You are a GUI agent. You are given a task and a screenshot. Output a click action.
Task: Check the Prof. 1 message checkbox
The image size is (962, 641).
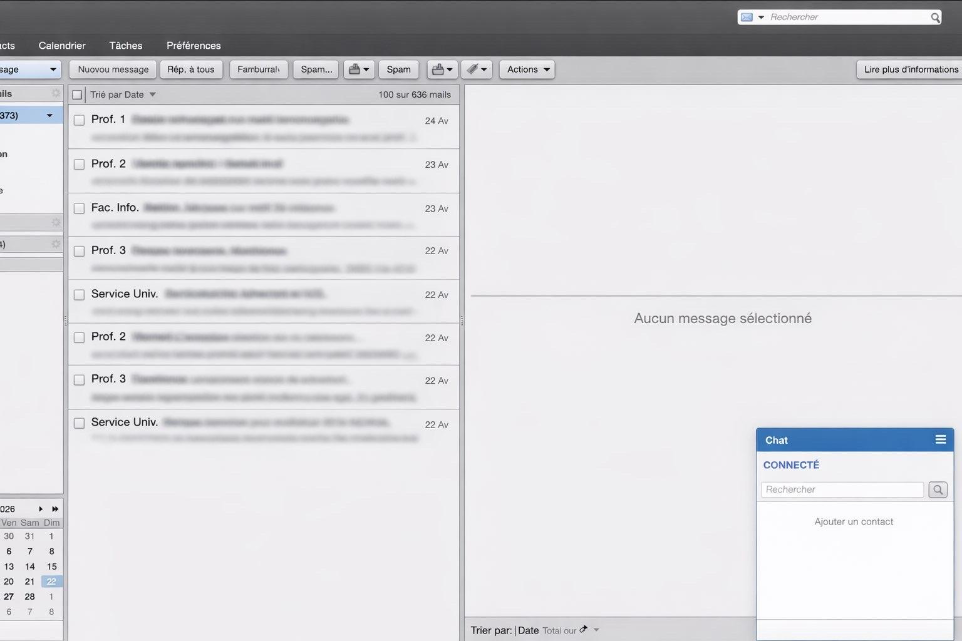[x=79, y=120]
